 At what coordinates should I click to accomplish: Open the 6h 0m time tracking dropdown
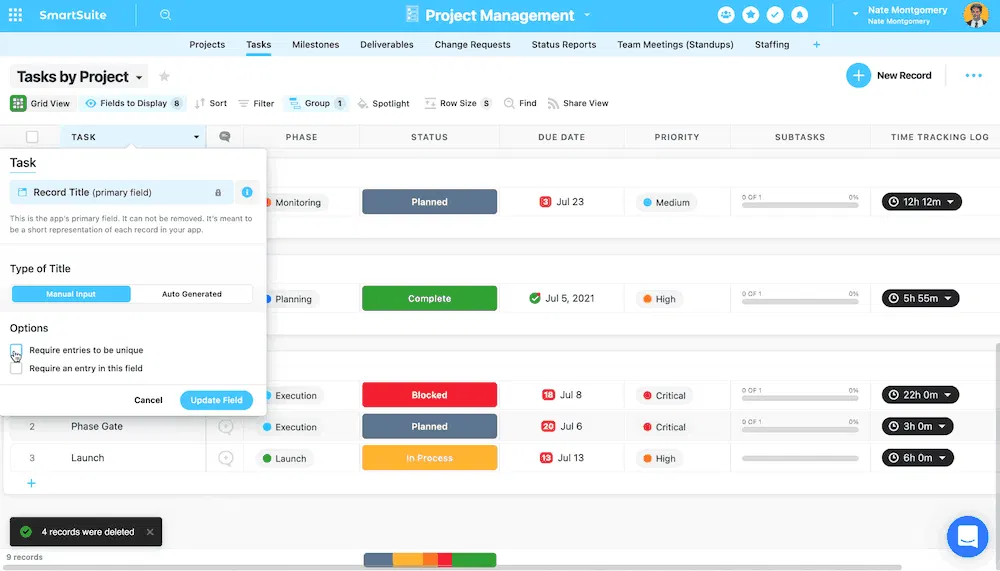918,457
